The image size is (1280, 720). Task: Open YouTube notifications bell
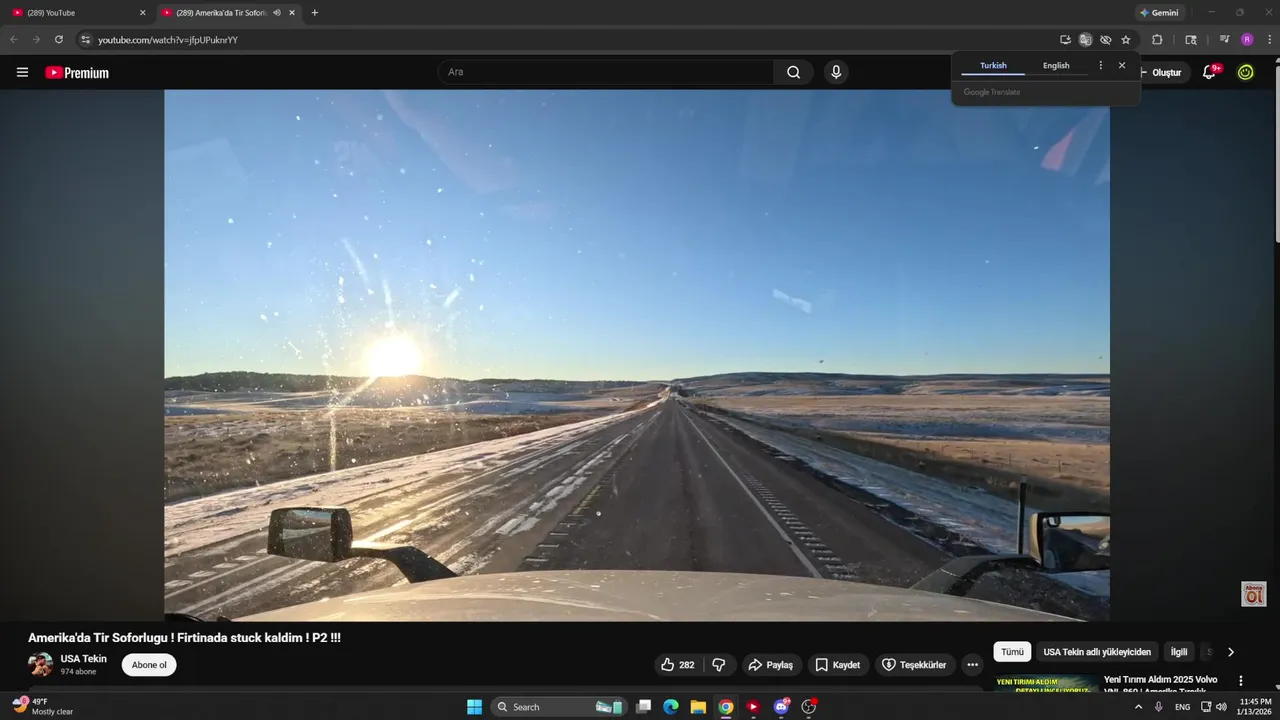click(x=1209, y=72)
